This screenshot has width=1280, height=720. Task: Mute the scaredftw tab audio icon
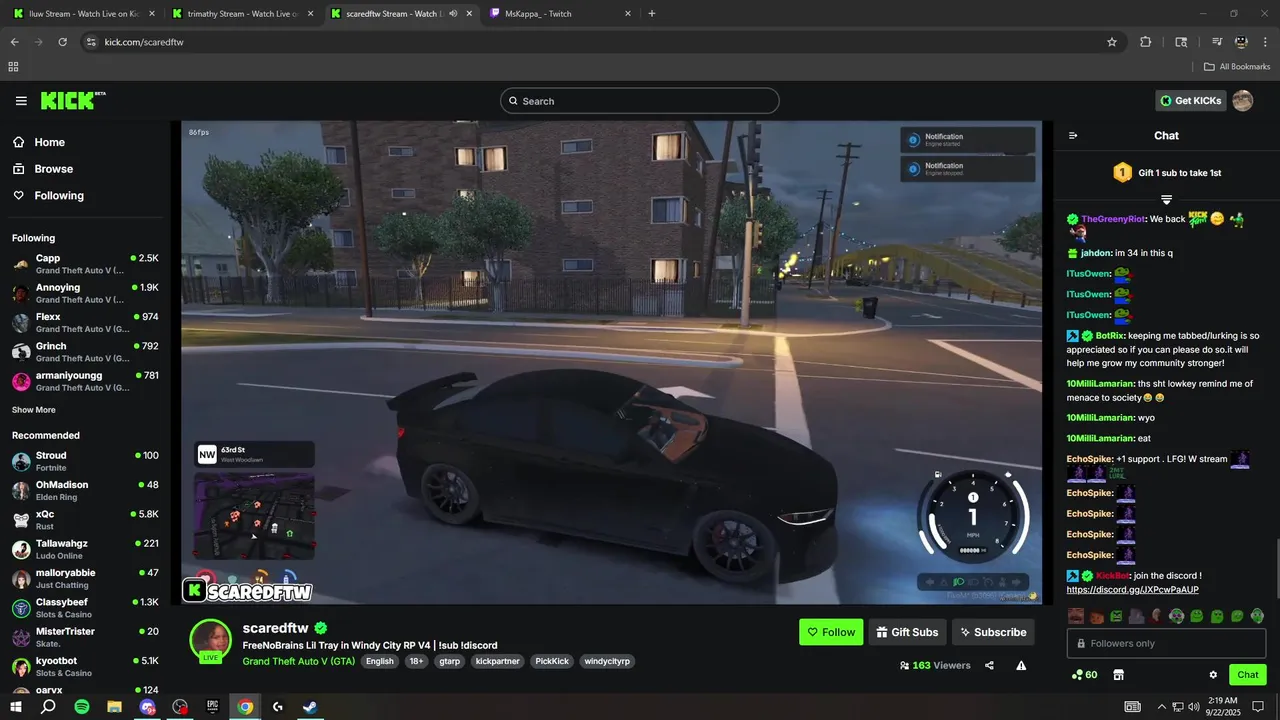(x=453, y=14)
